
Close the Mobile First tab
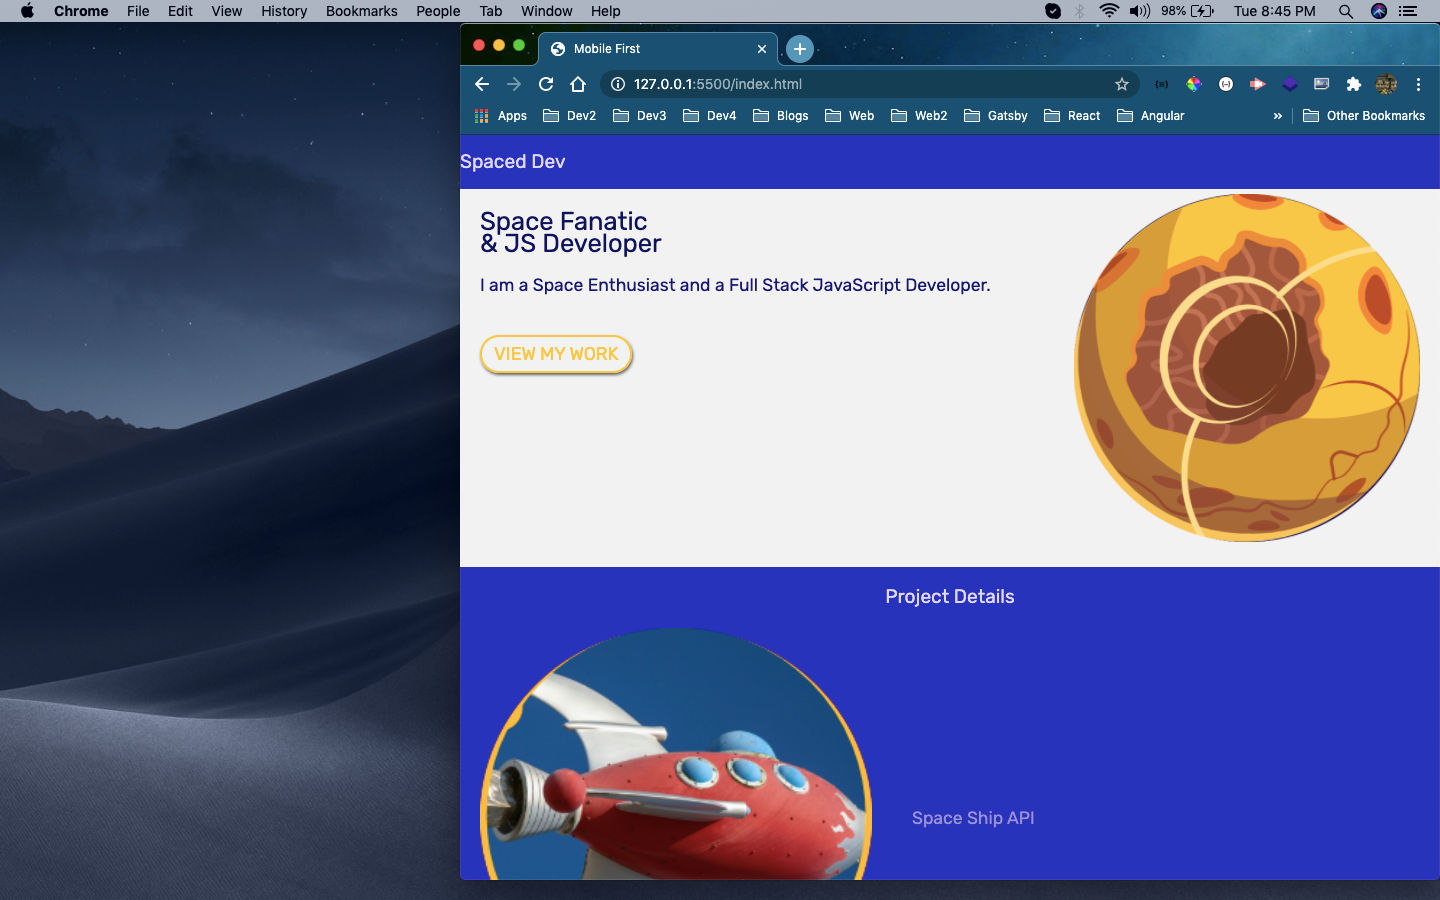point(762,48)
